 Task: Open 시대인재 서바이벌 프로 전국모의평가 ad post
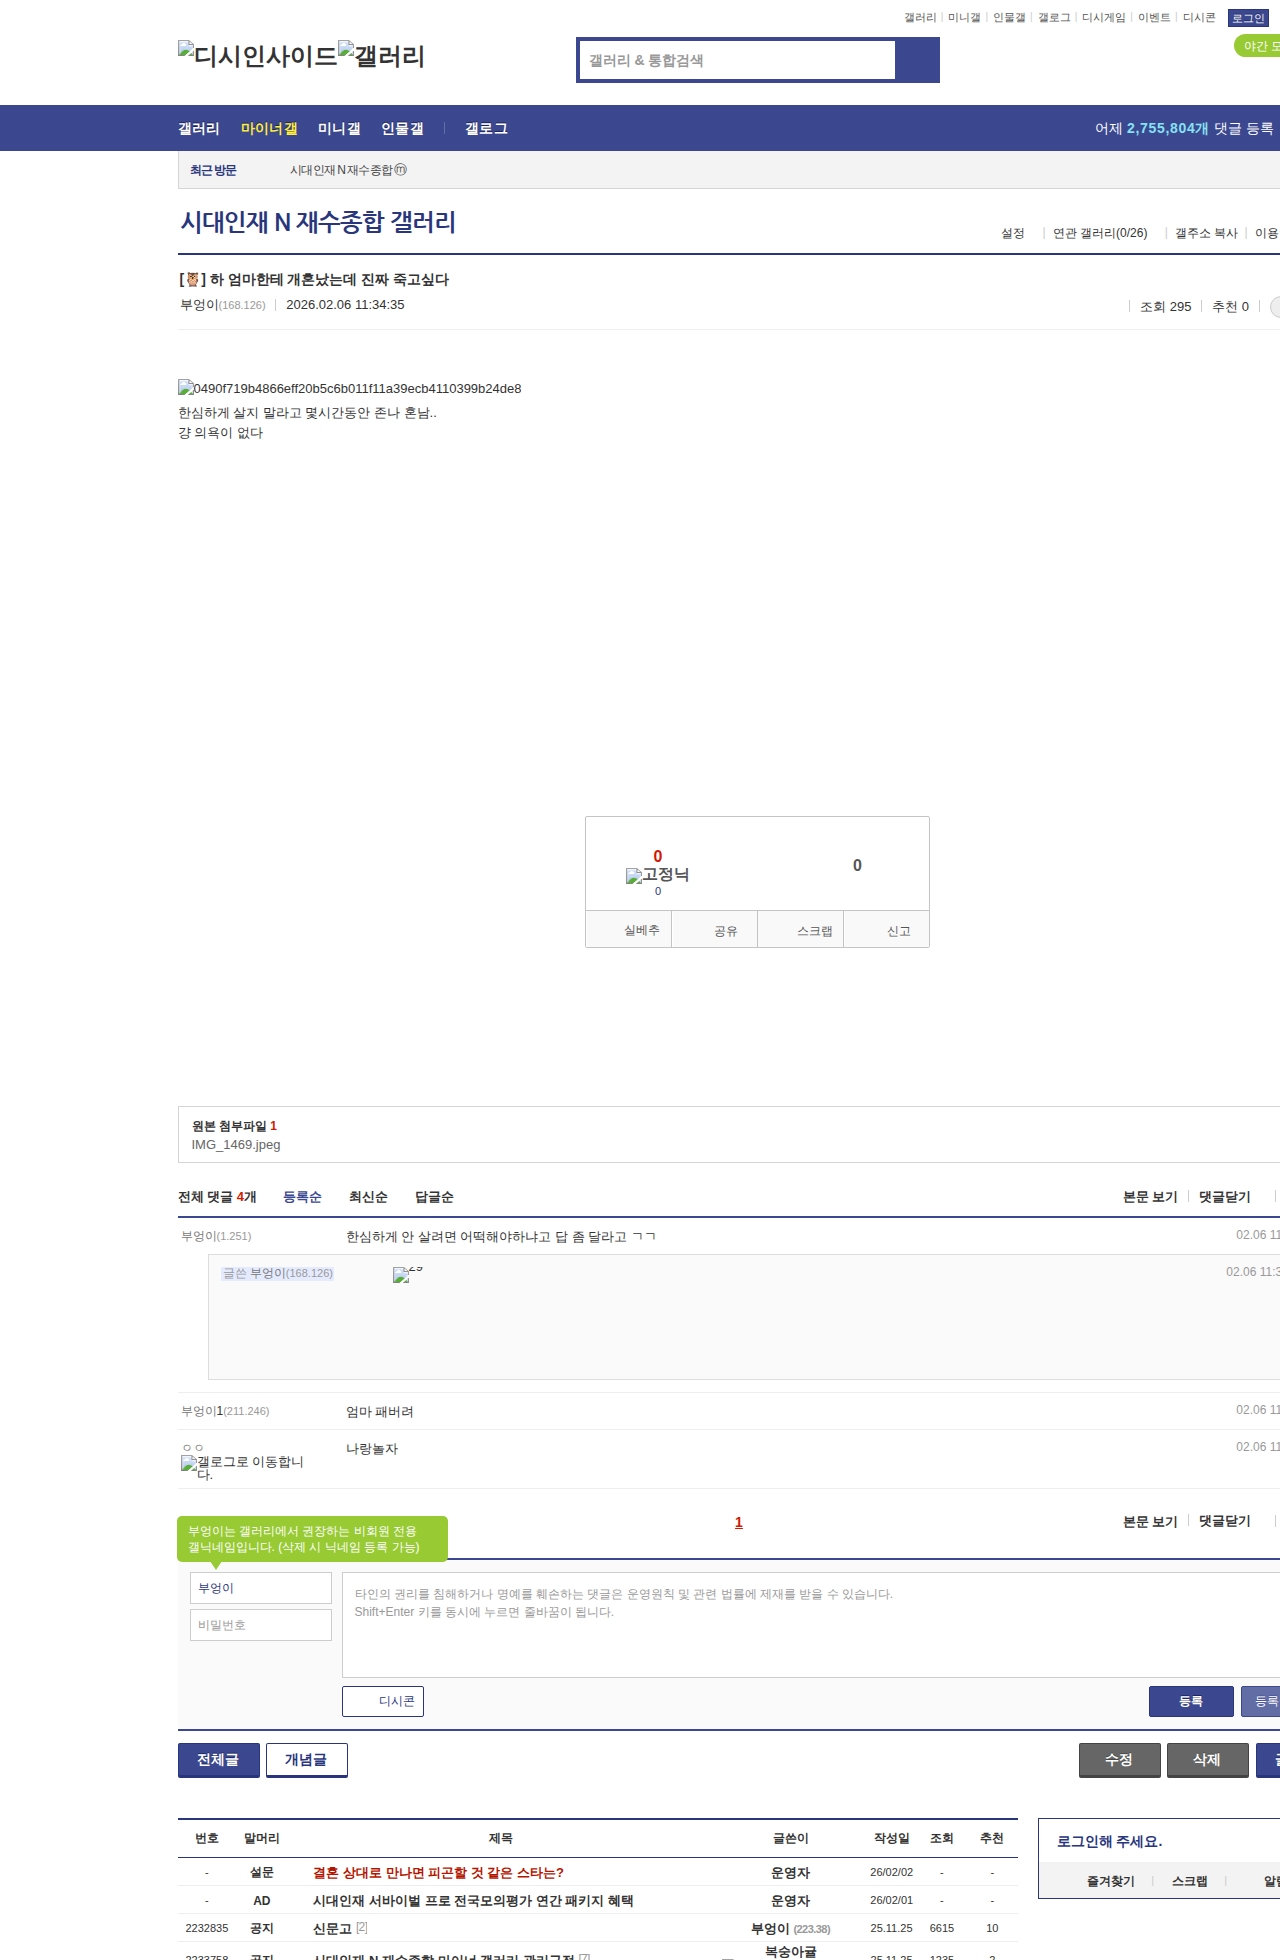[473, 1901]
